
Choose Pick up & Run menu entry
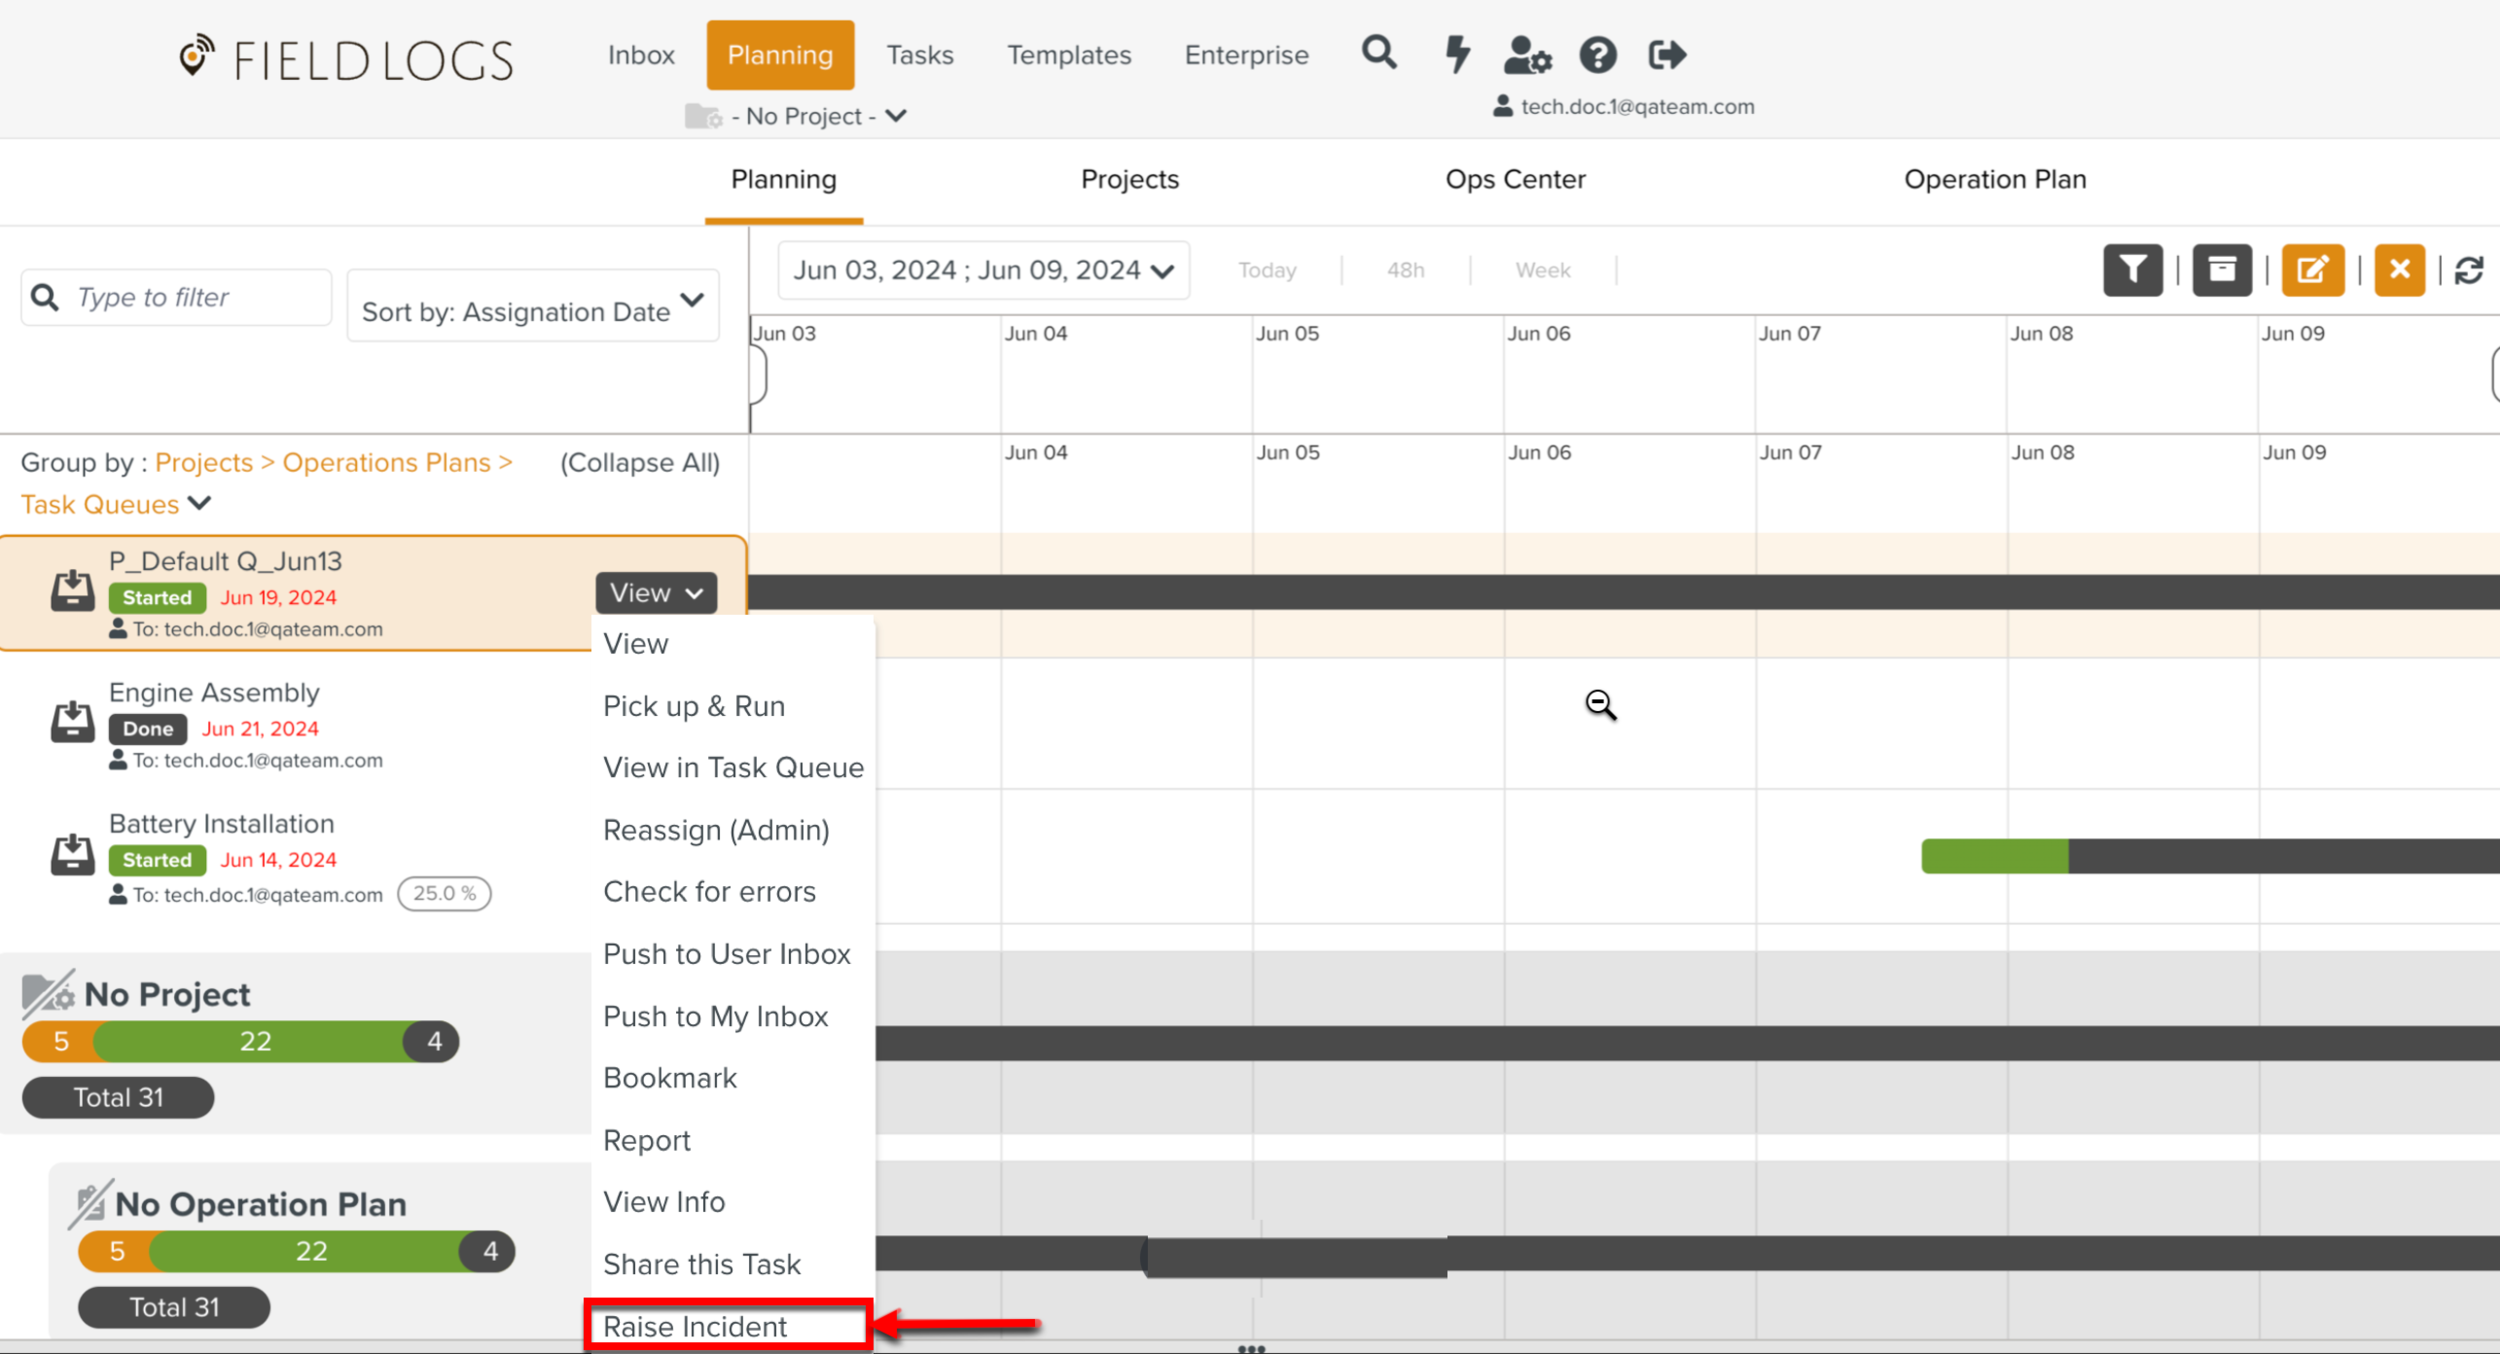(x=694, y=706)
